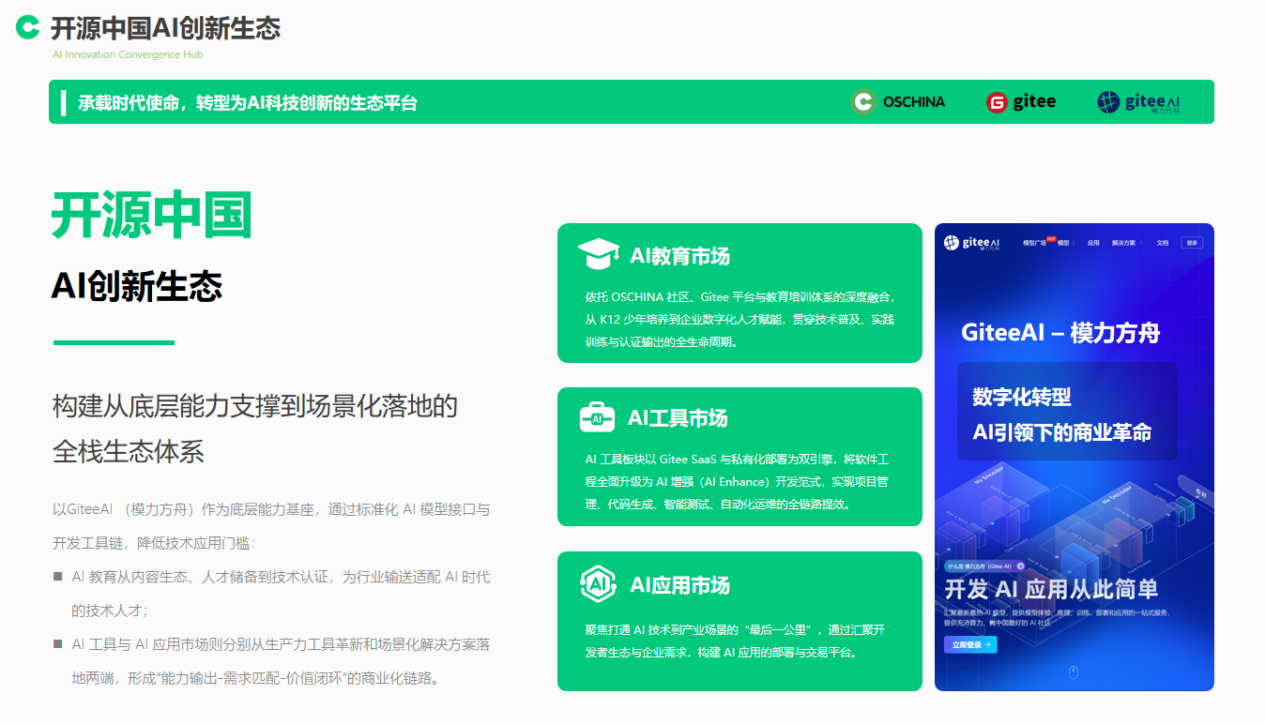The image size is (1265, 724).
Task: Open the 文档 link in the webpage navigation
Action: tap(1162, 243)
